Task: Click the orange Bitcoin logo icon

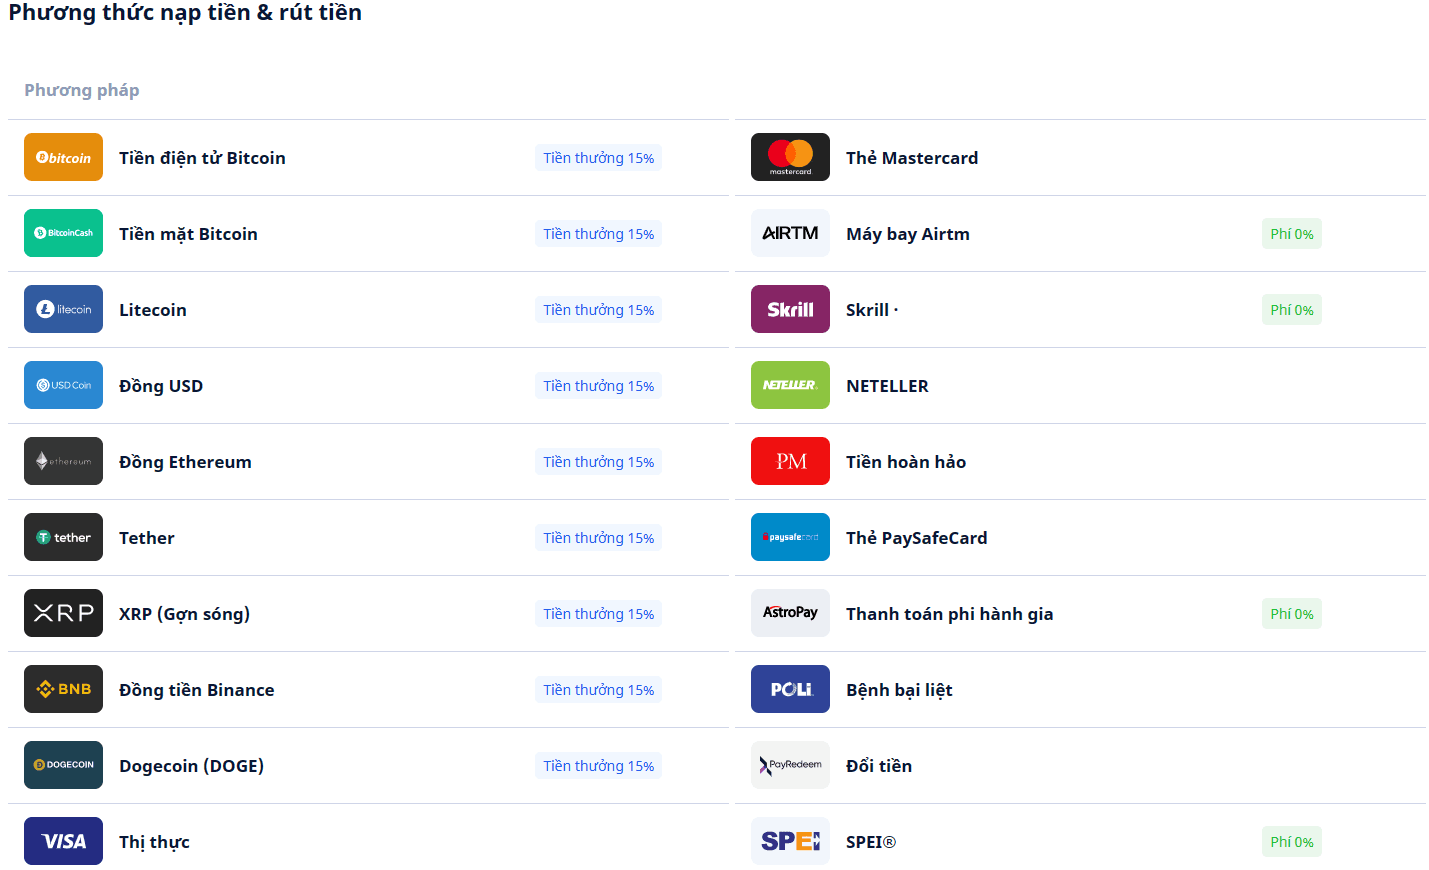Action: pos(63,157)
